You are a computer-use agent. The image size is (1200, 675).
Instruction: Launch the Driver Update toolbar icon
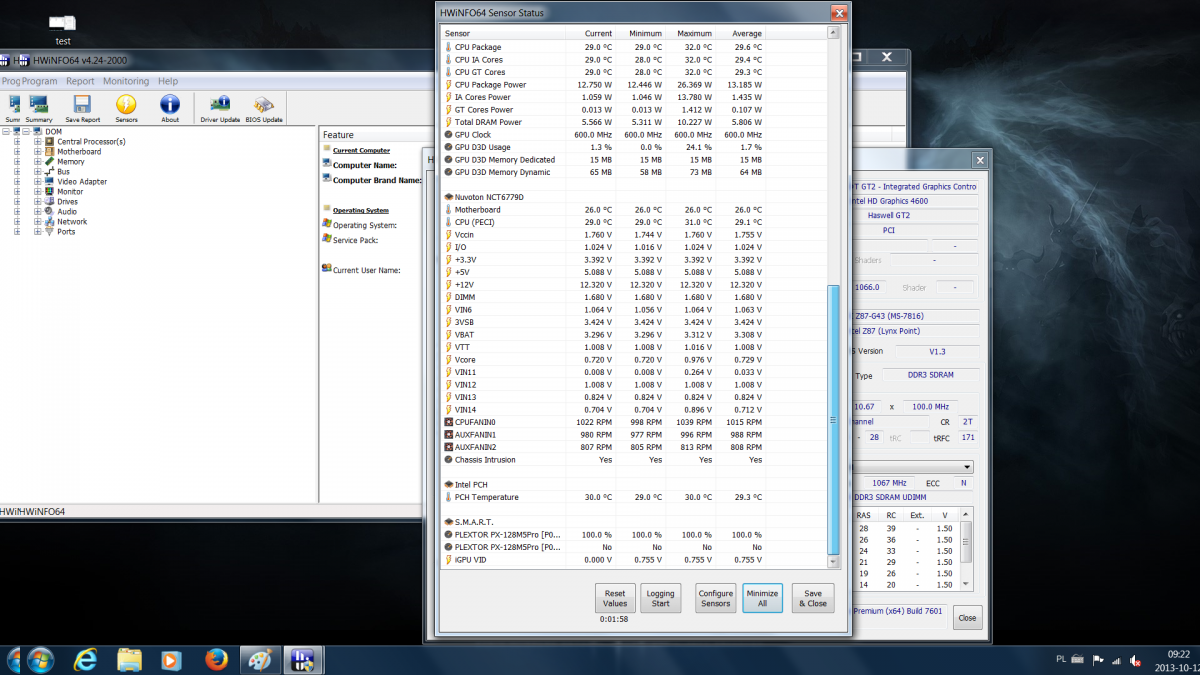[x=220, y=108]
